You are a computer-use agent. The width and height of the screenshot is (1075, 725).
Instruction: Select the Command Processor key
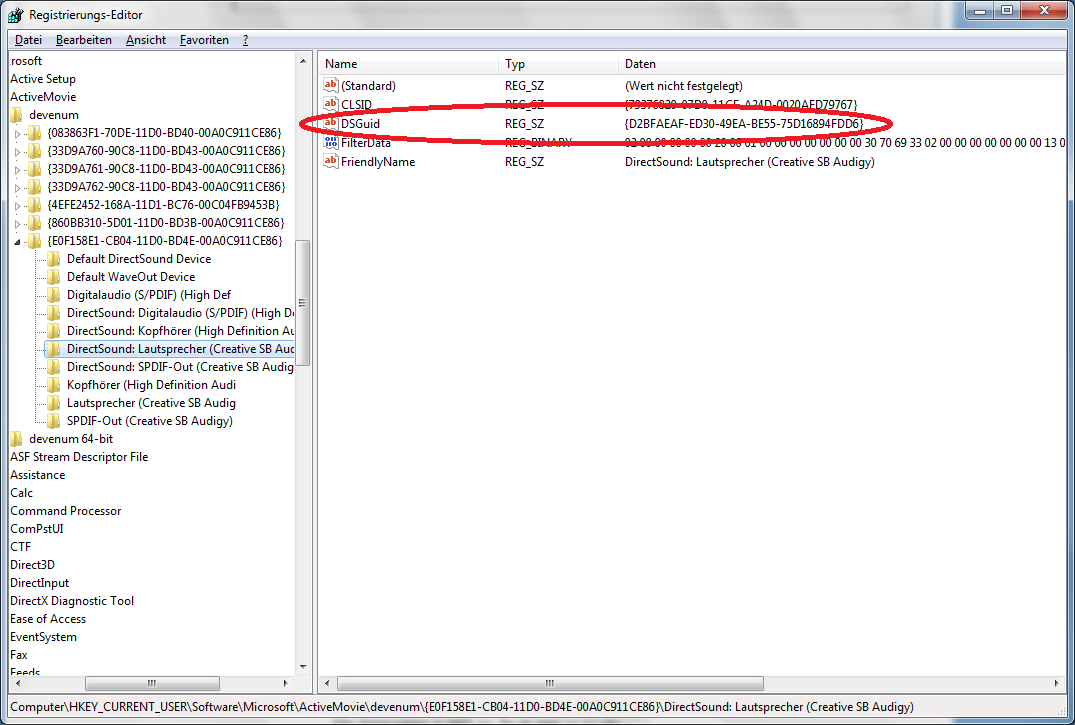(x=65, y=511)
